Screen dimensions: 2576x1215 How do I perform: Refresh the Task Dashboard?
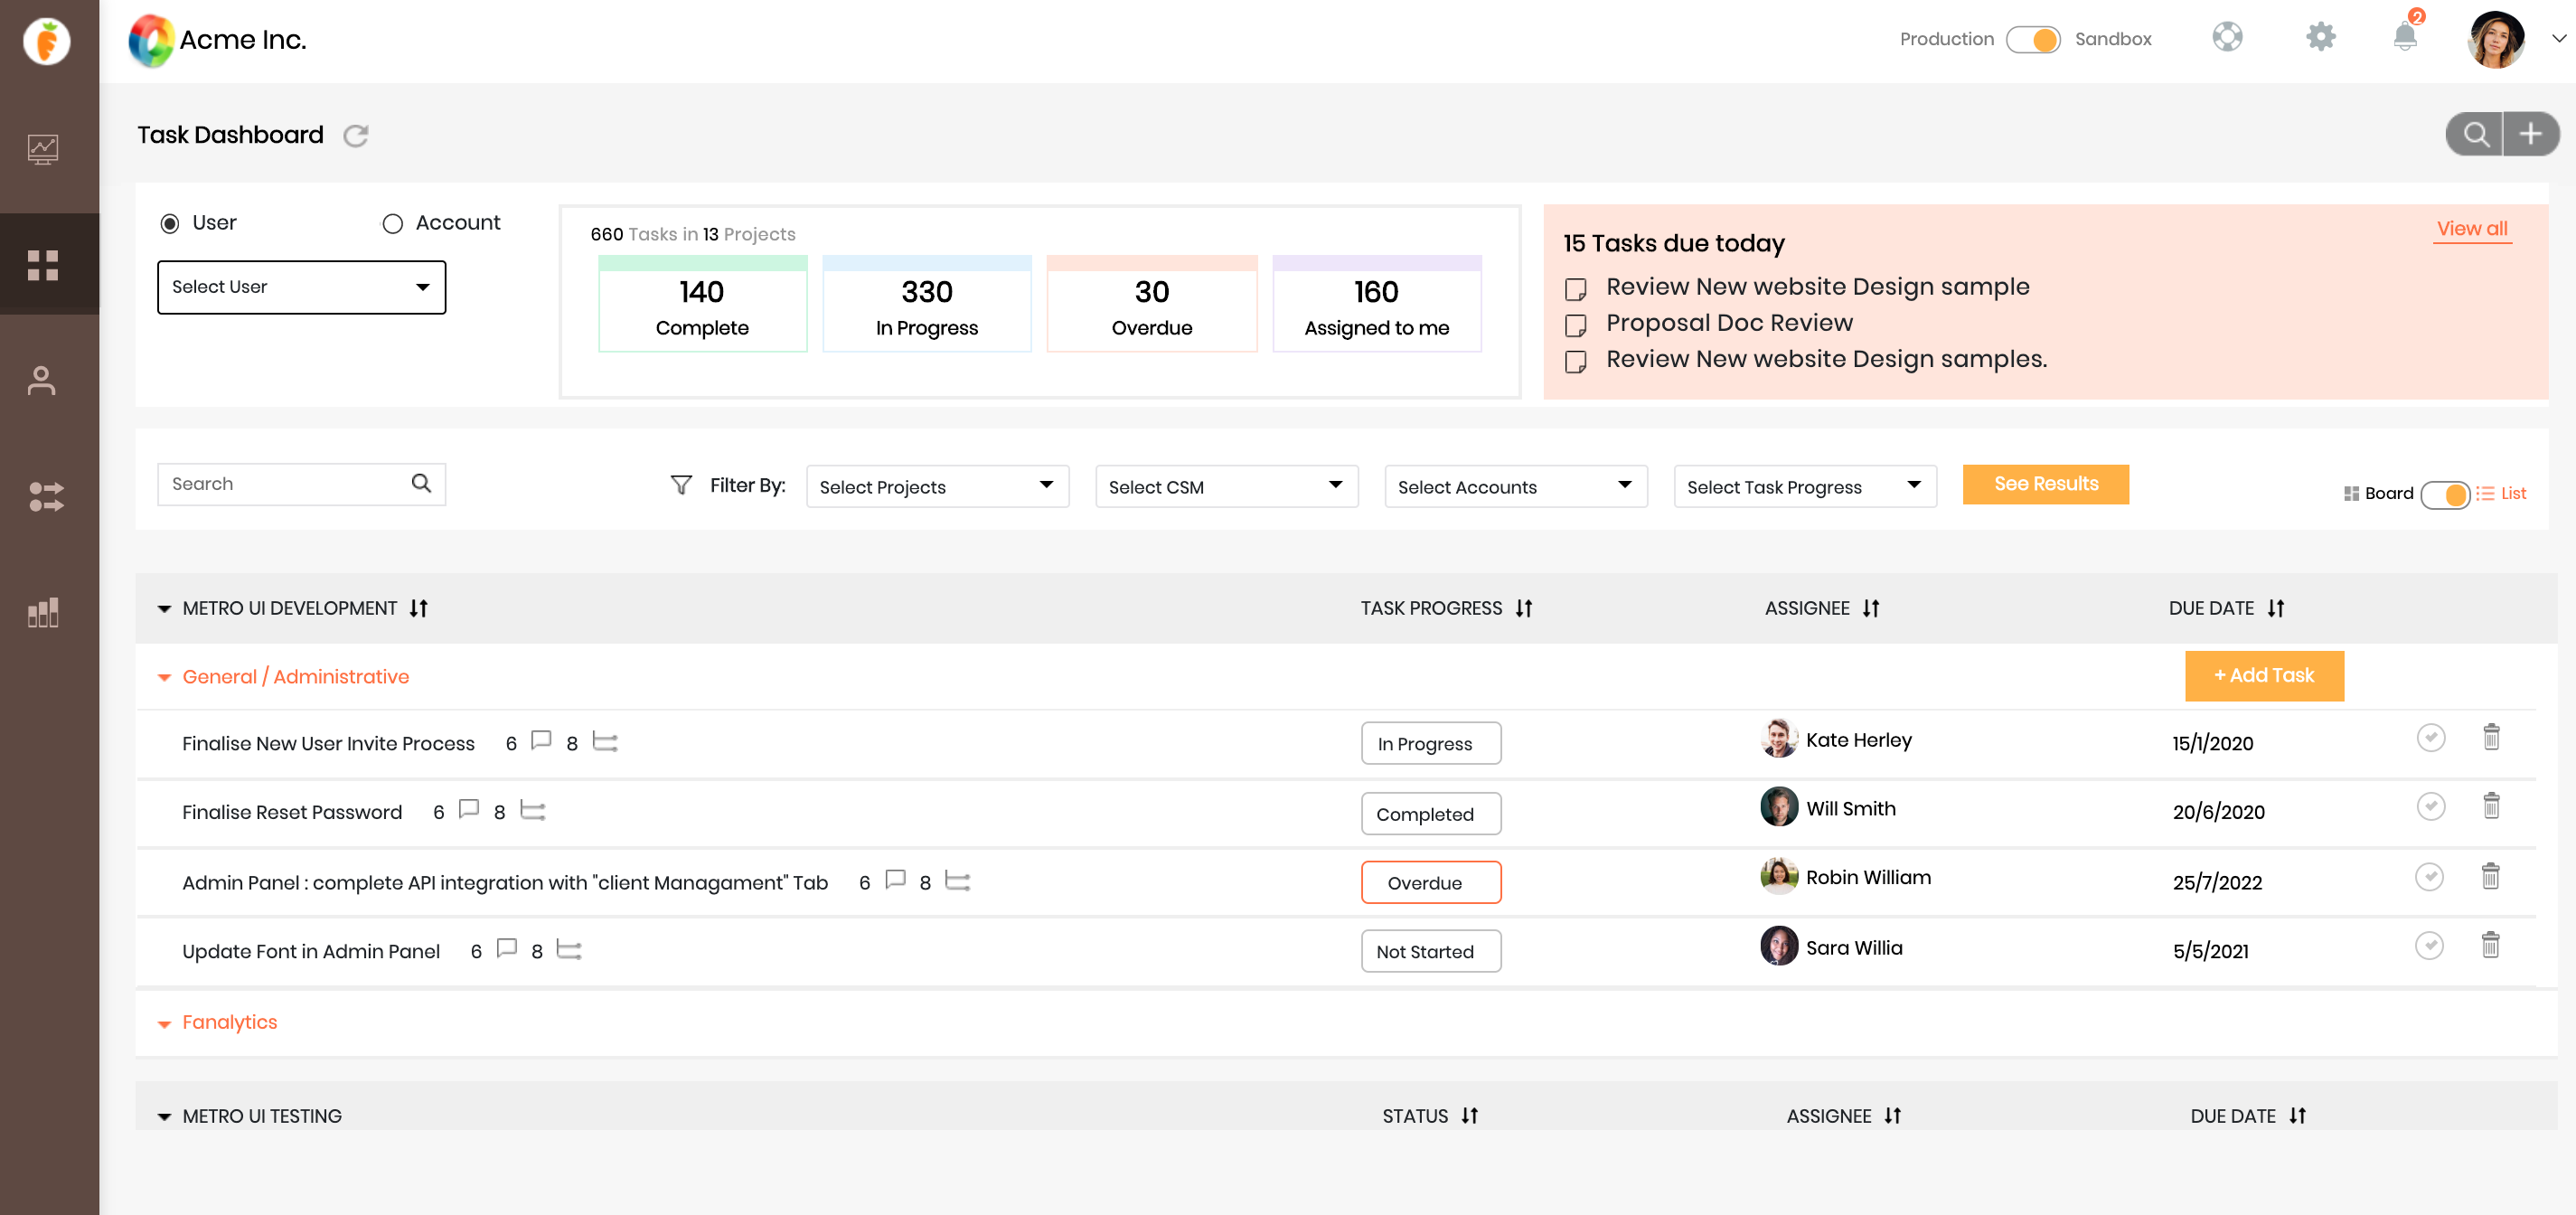click(356, 135)
